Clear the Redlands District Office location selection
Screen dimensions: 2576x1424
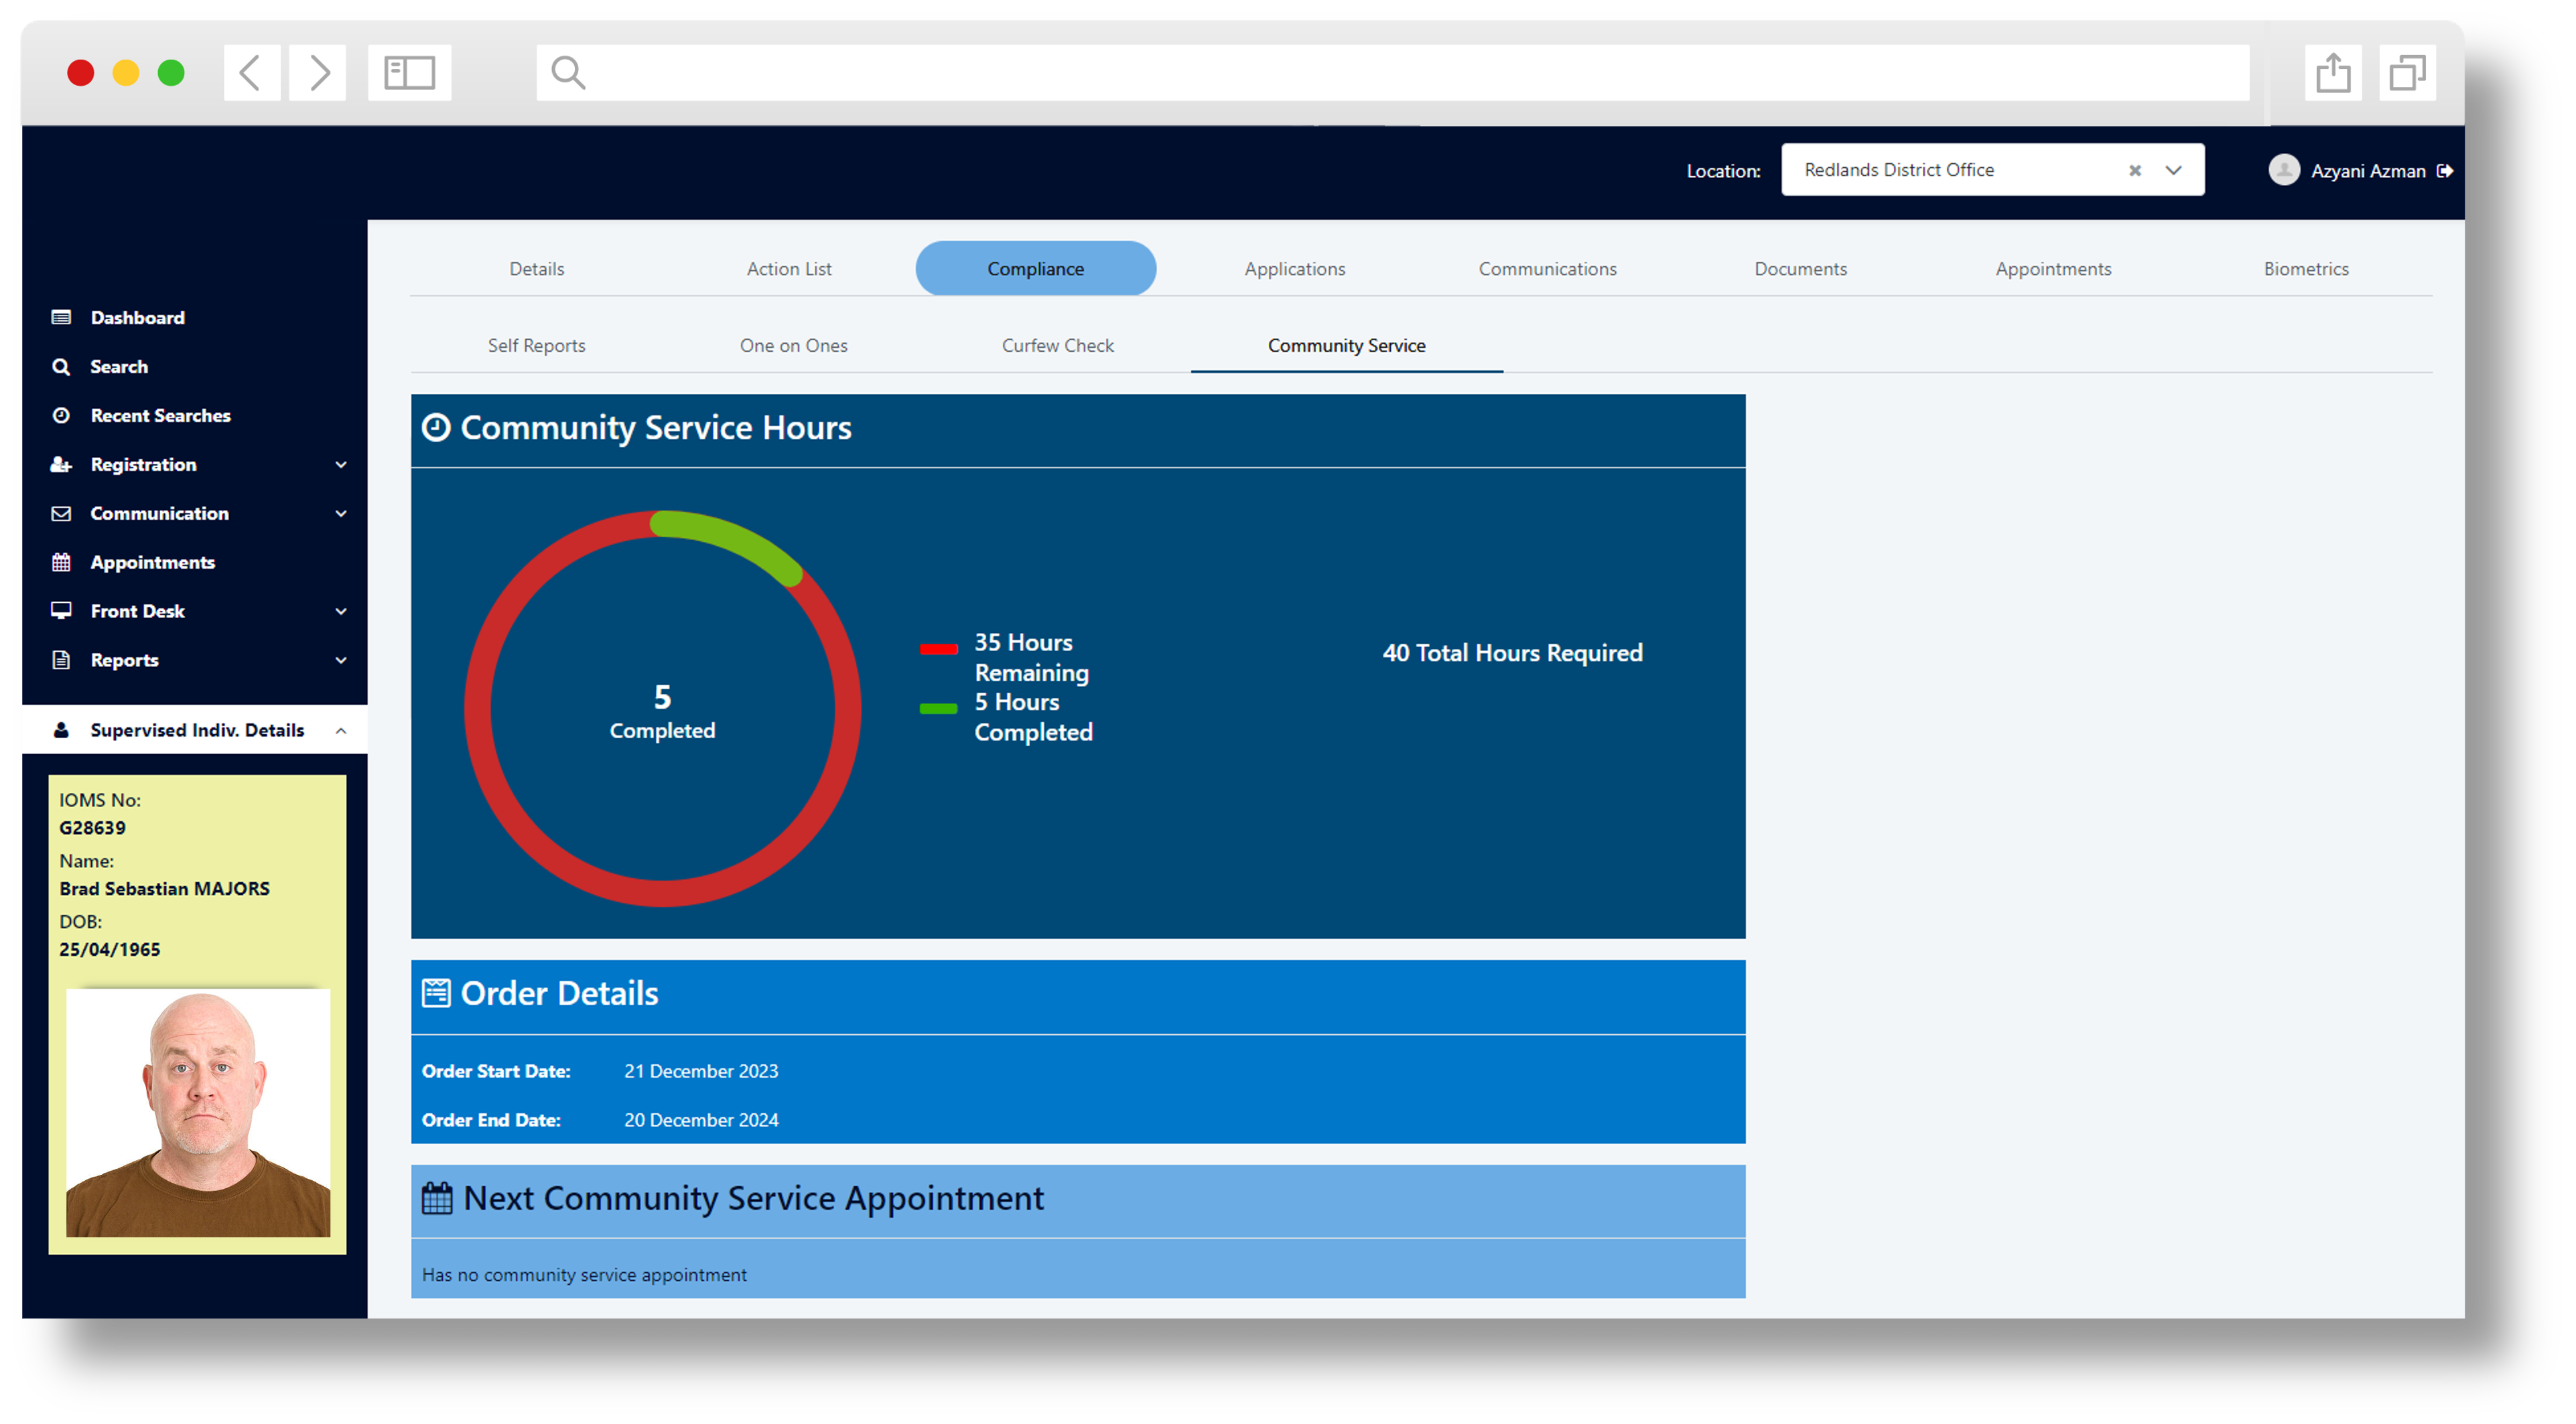2134,170
